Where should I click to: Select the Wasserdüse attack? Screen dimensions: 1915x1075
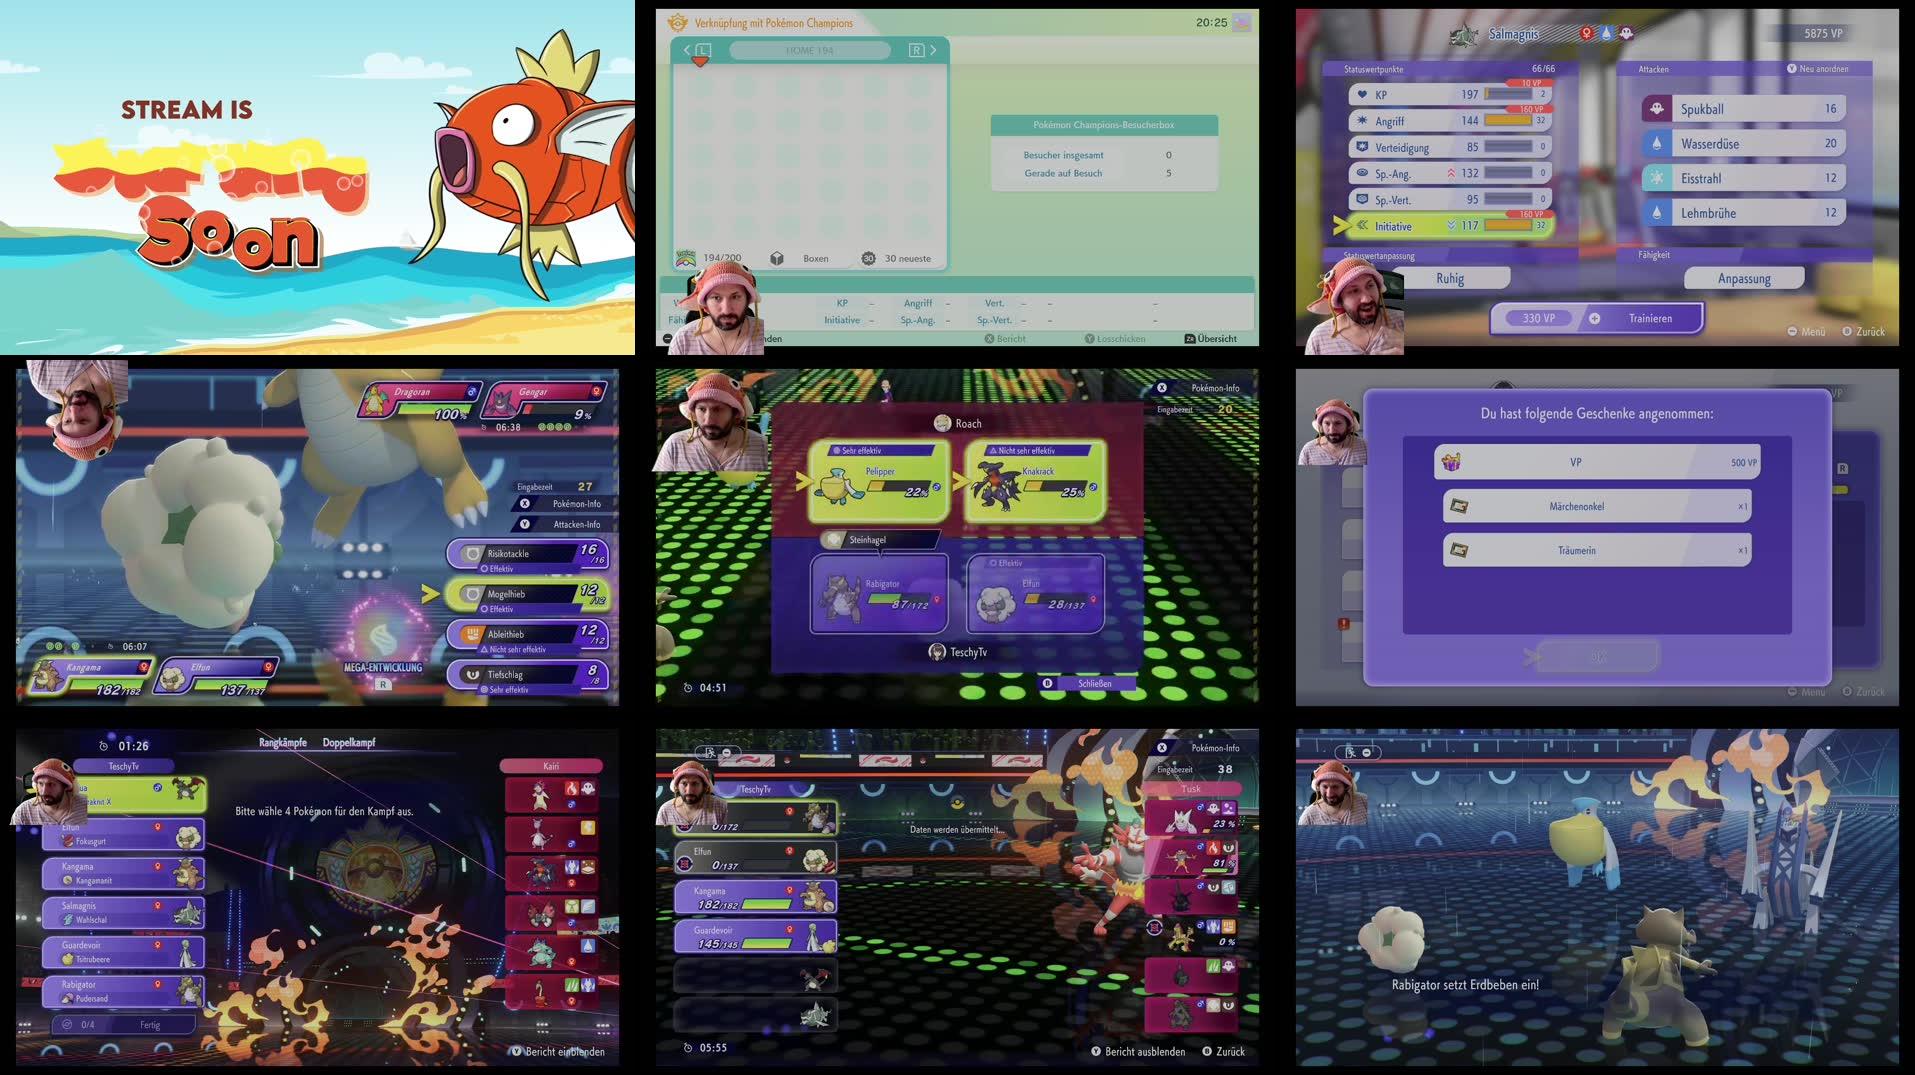(x=1744, y=143)
